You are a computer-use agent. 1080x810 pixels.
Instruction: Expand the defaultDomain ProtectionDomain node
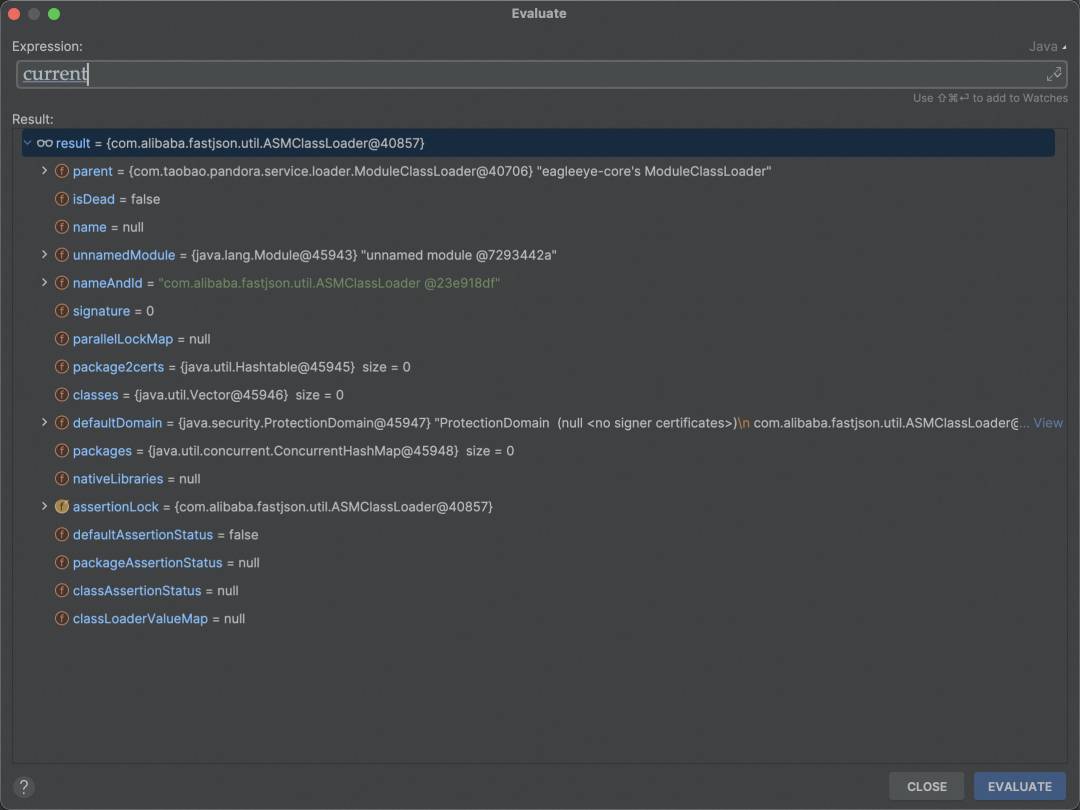[x=44, y=422]
